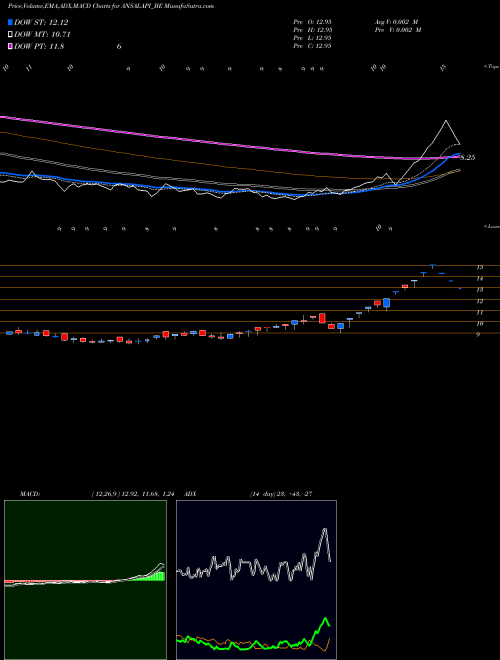Viewport: 500px width, 660px height.
Task: Click the MACD panel heading label
Action: (x=30, y=494)
